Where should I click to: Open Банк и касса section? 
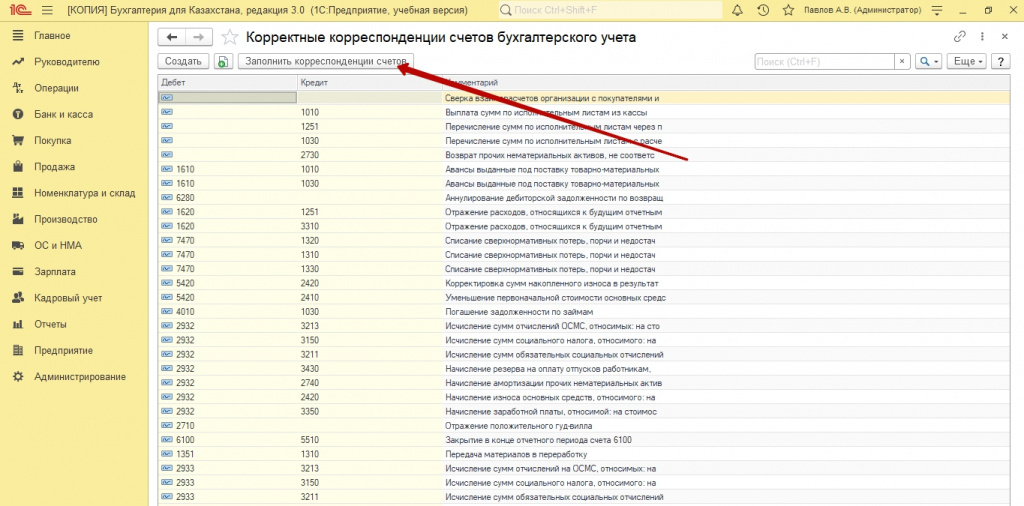point(63,114)
